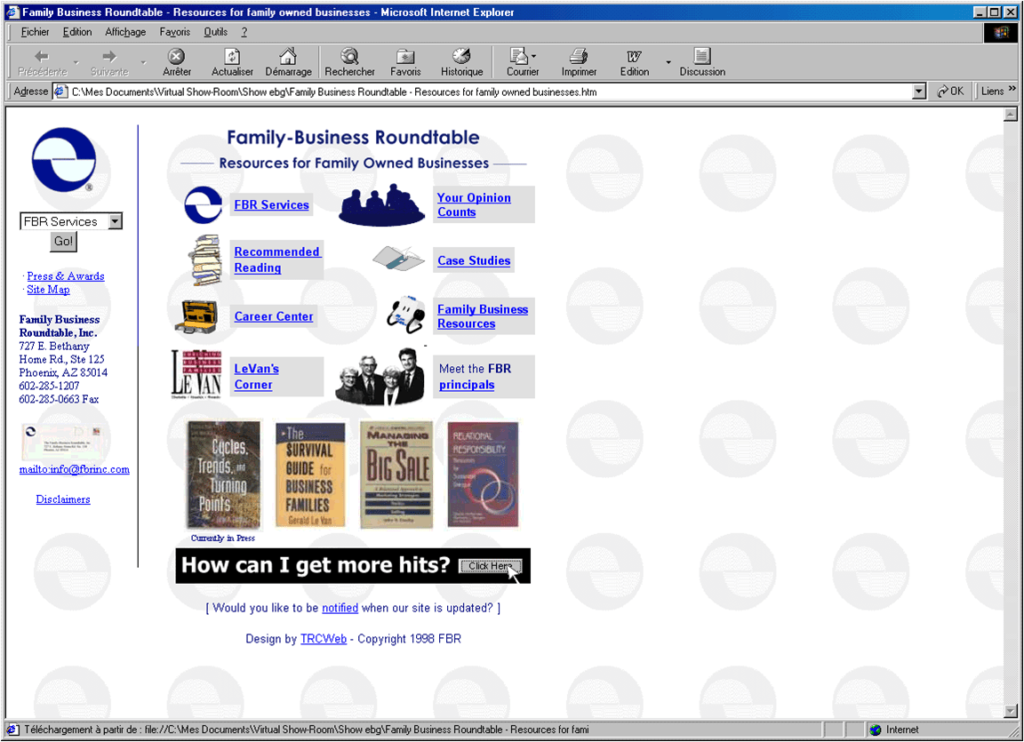Open the Edition menu in menu bar

pyautogui.click(x=77, y=32)
